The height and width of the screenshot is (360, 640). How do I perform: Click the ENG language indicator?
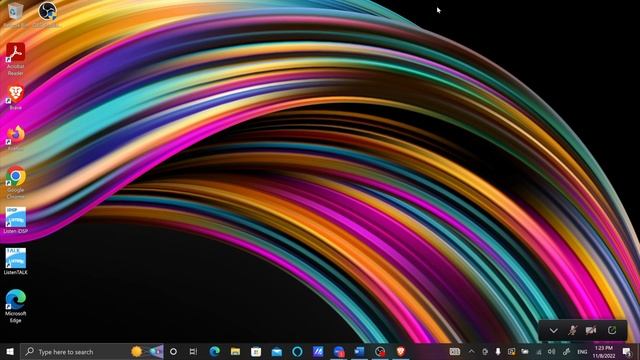click(582, 352)
